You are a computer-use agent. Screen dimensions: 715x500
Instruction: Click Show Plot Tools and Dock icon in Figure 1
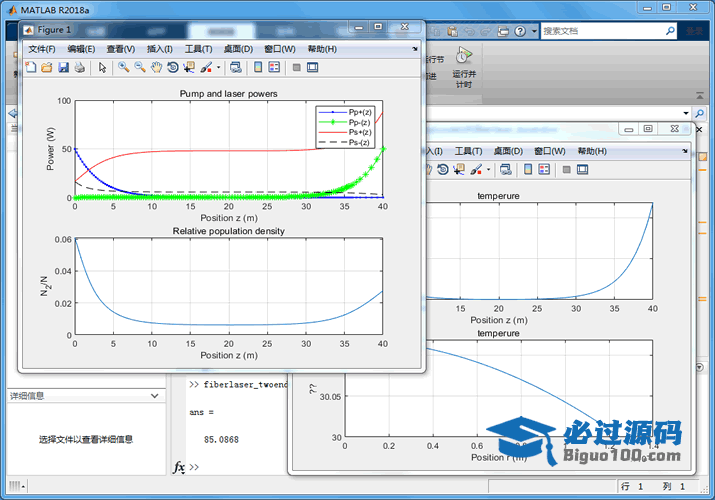tap(312, 67)
